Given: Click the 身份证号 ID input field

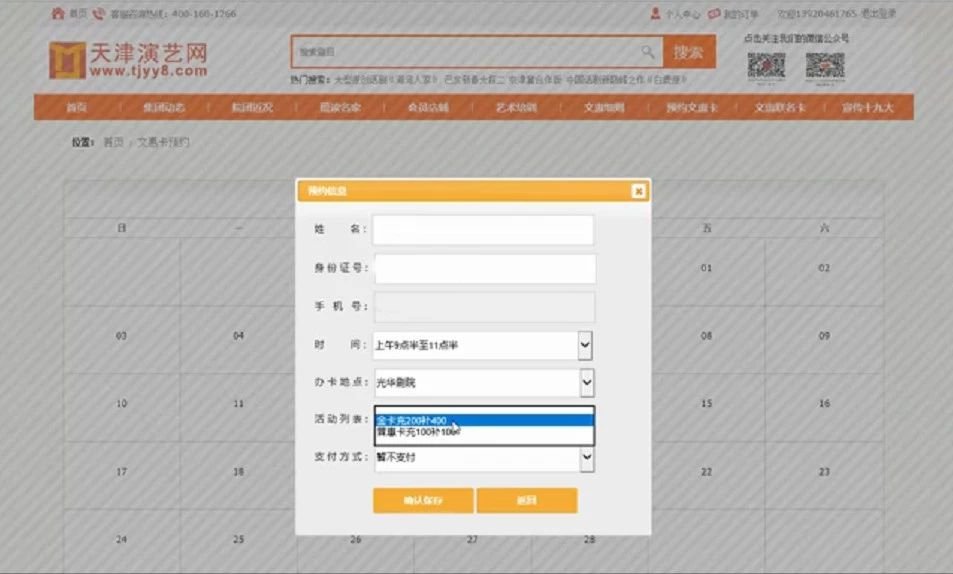Looking at the screenshot, I should tap(485, 268).
